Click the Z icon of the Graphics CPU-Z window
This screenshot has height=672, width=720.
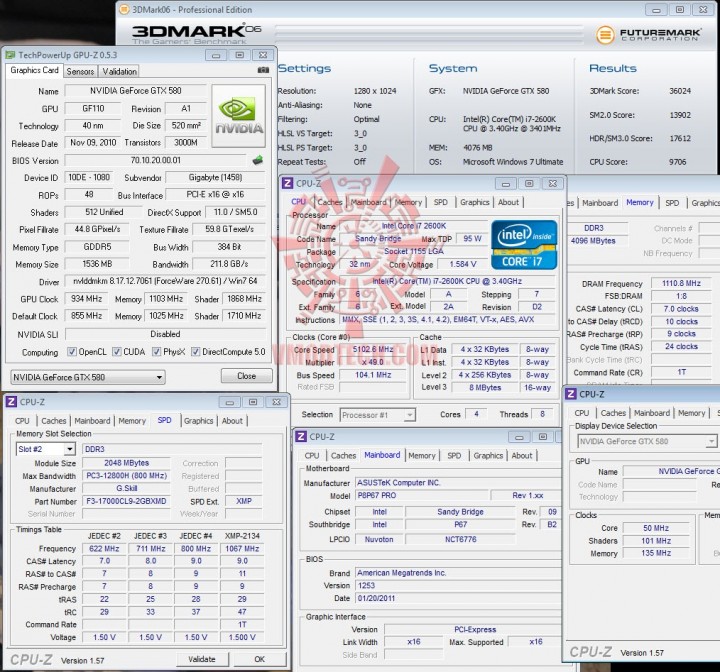(x=571, y=394)
